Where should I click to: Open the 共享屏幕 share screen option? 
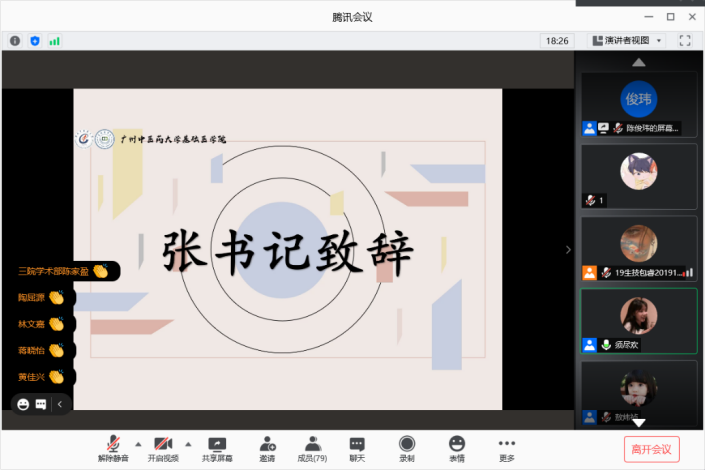[x=217, y=448]
